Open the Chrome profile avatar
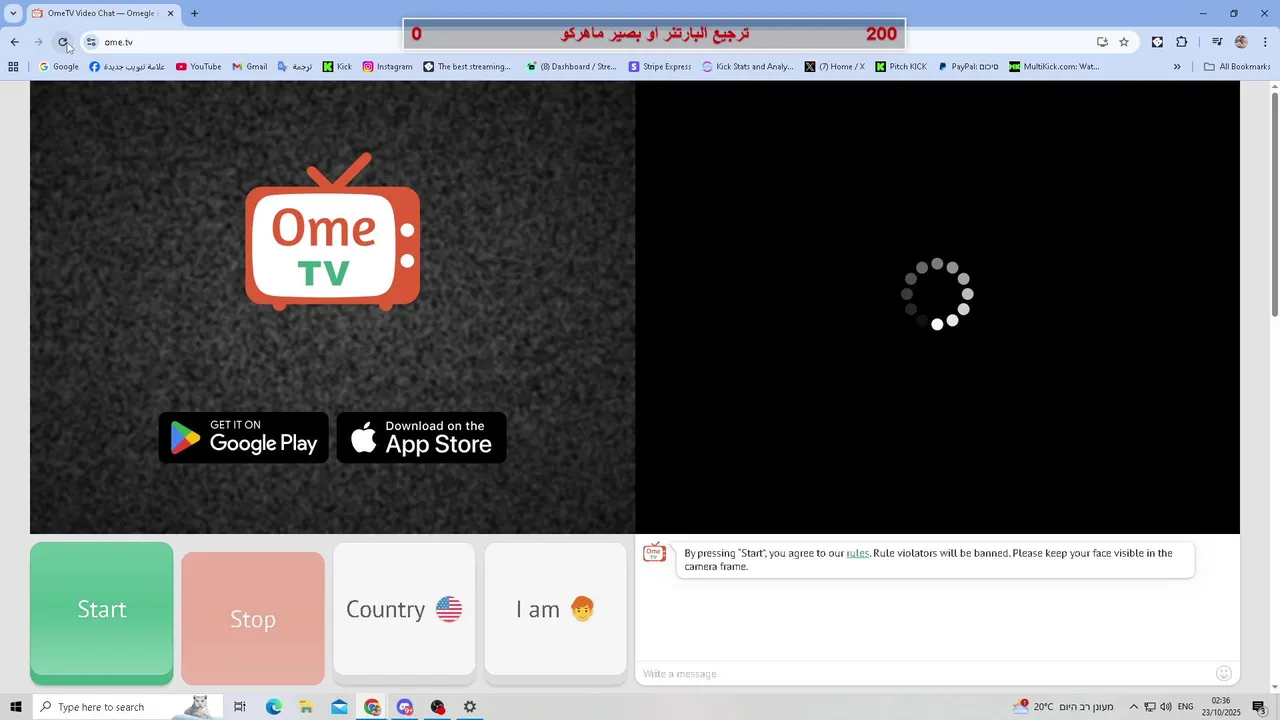This screenshot has height=720, width=1280. click(1241, 42)
